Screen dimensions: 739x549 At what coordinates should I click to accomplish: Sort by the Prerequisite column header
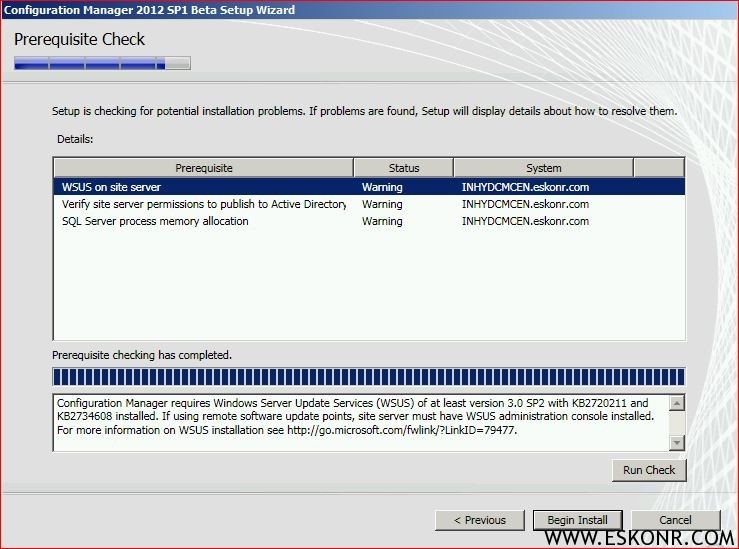point(204,168)
